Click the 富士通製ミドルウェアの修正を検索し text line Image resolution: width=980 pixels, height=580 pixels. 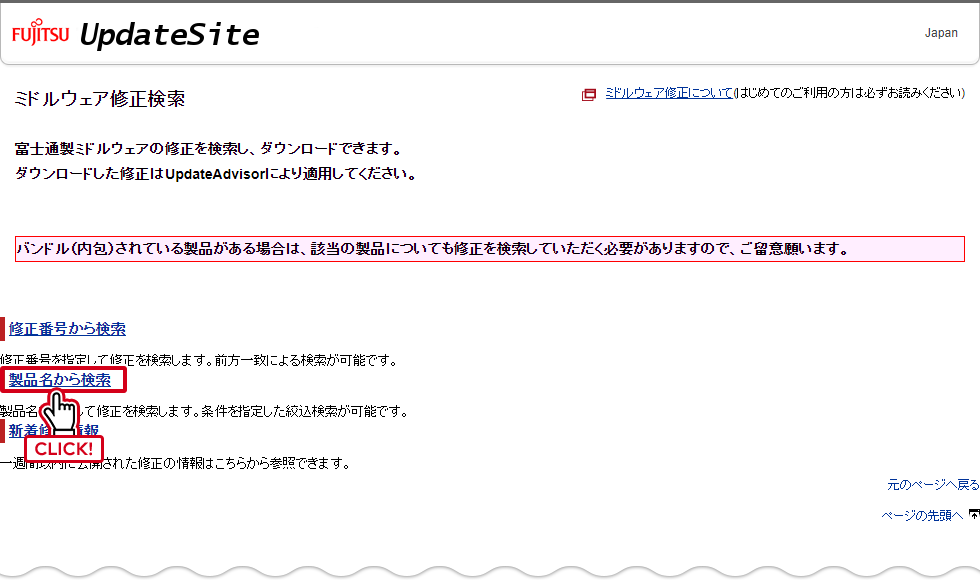point(208,149)
